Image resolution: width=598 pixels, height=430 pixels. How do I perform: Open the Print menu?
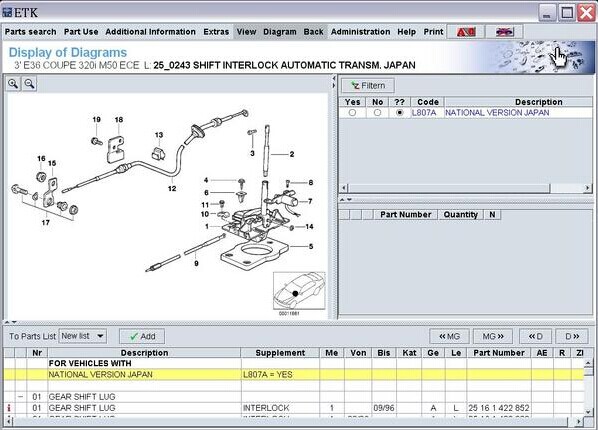[x=433, y=32]
